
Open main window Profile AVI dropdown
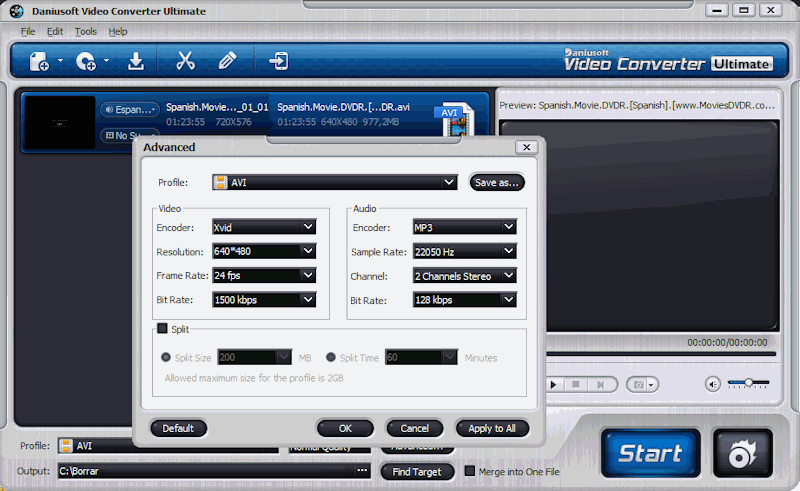point(168,446)
